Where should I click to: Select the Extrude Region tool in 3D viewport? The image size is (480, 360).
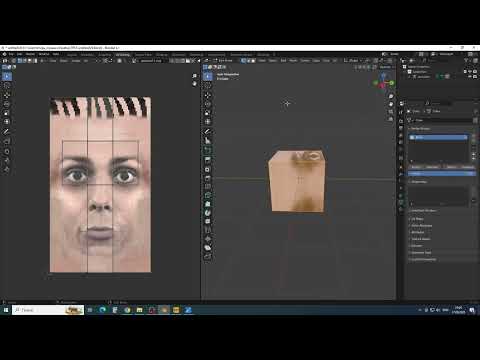207,160
